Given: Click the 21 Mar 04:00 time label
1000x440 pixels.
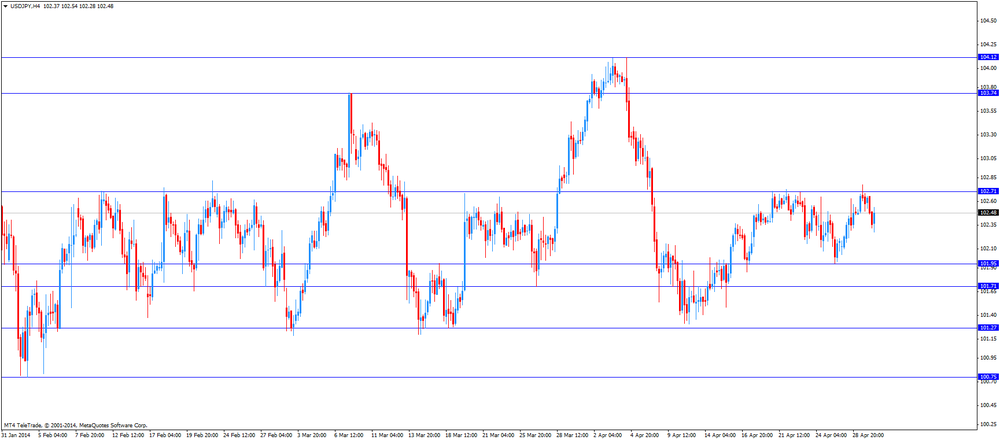Looking at the screenshot, I should click(x=496, y=436).
